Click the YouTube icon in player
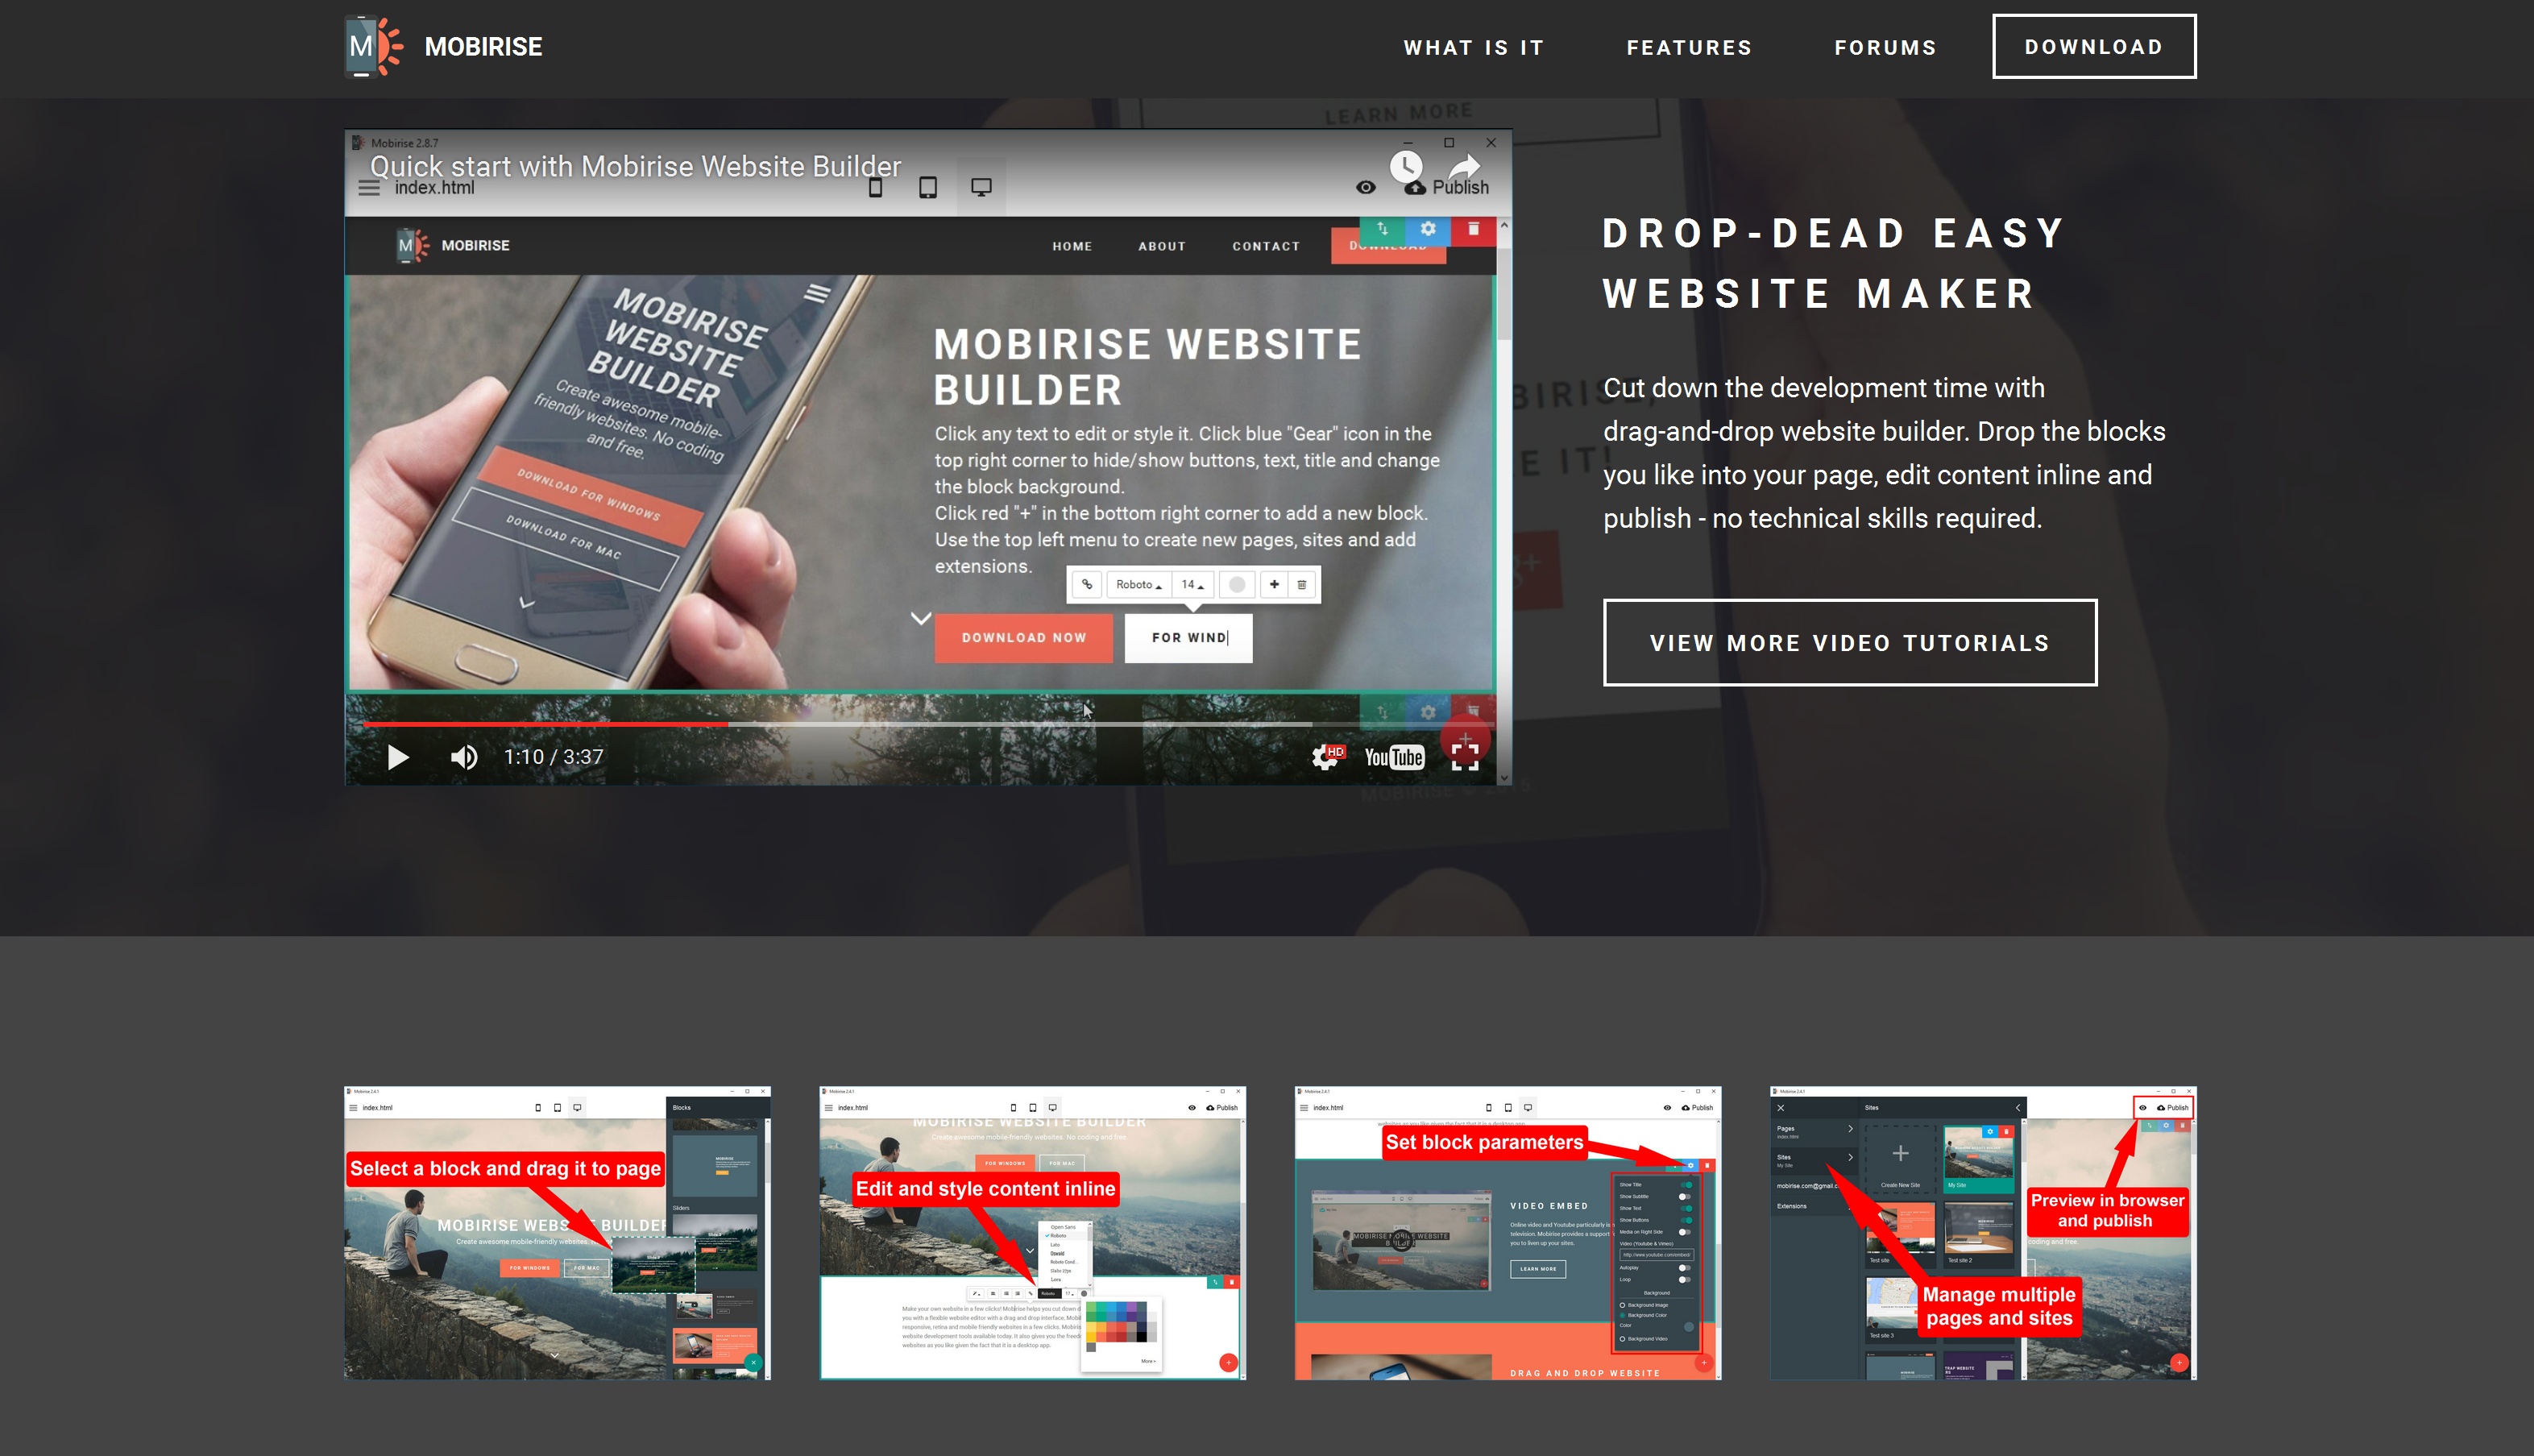 pos(1394,755)
